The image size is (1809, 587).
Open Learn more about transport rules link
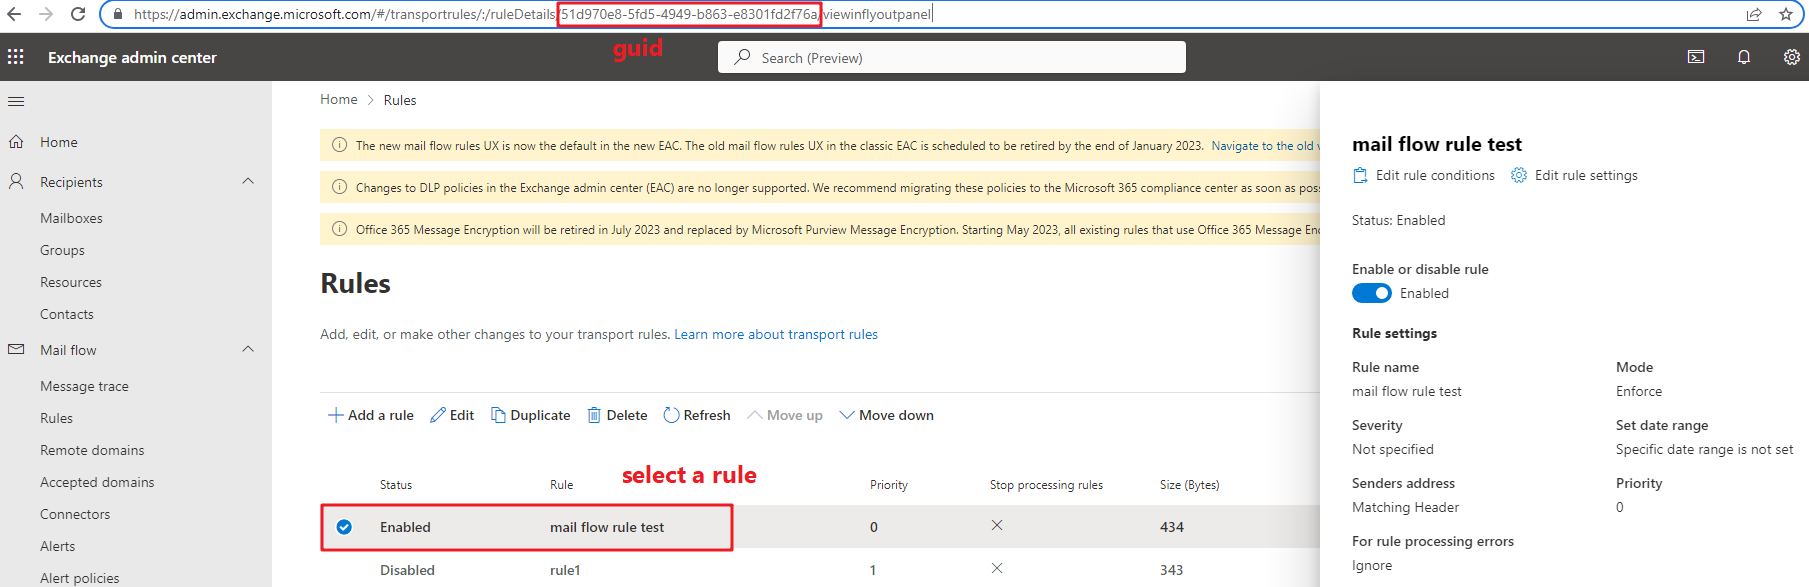click(776, 334)
